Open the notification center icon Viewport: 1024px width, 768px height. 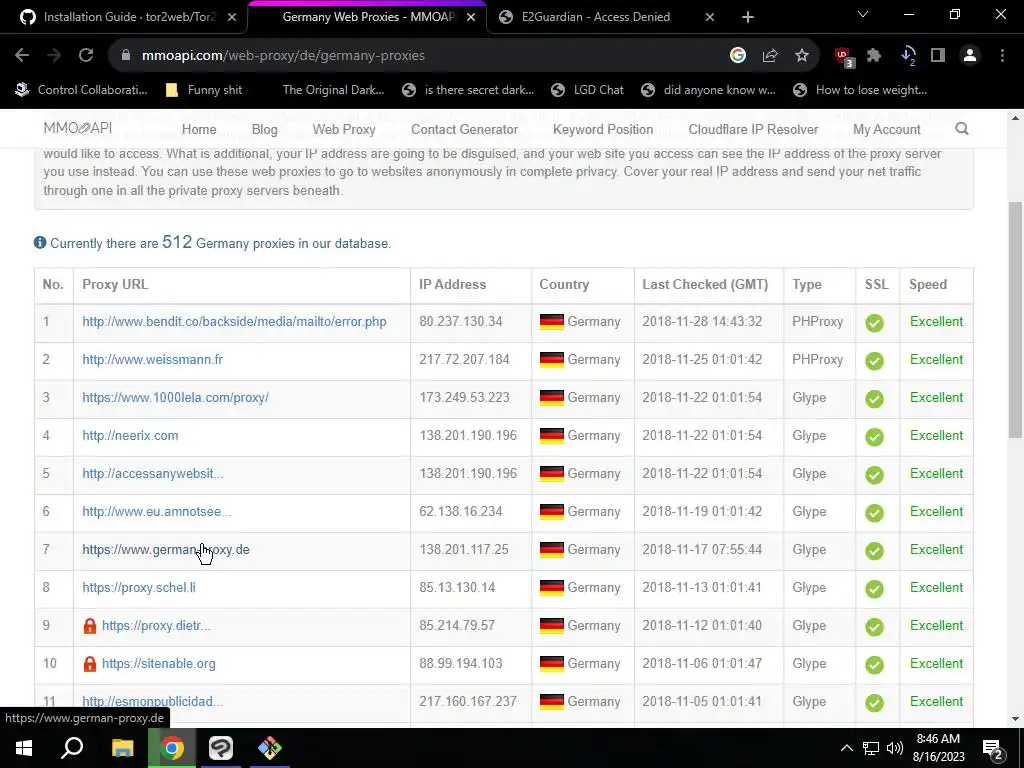993,748
